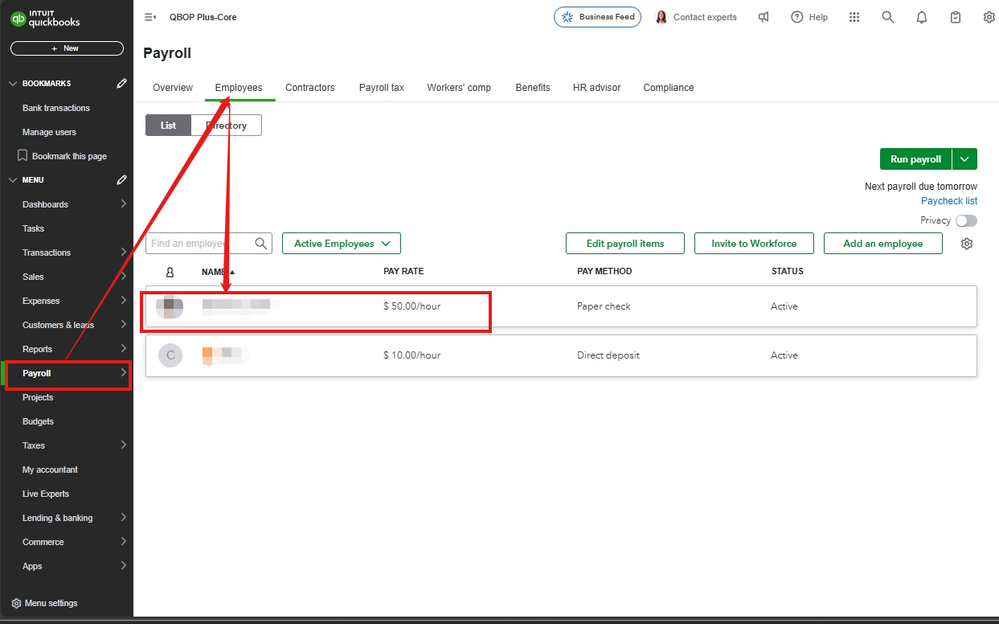Expand the Sales submenu
Image resolution: width=999 pixels, height=624 pixels.
[123, 277]
